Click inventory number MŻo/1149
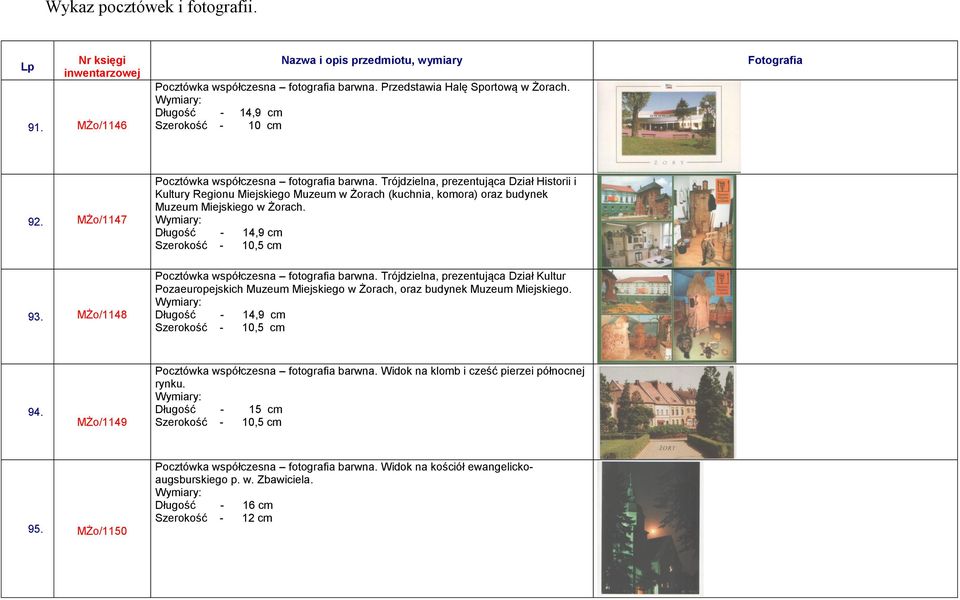 coord(102,422)
